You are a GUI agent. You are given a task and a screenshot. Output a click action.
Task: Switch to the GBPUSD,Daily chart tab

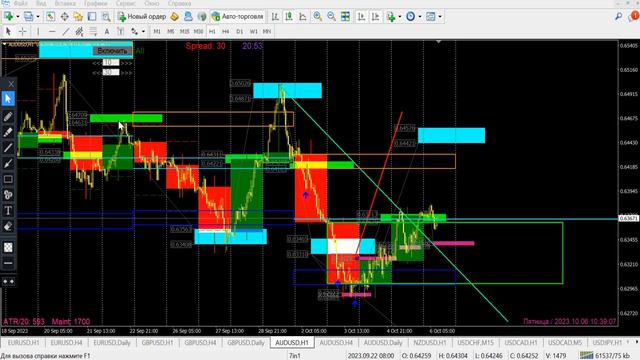click(246, 342)
